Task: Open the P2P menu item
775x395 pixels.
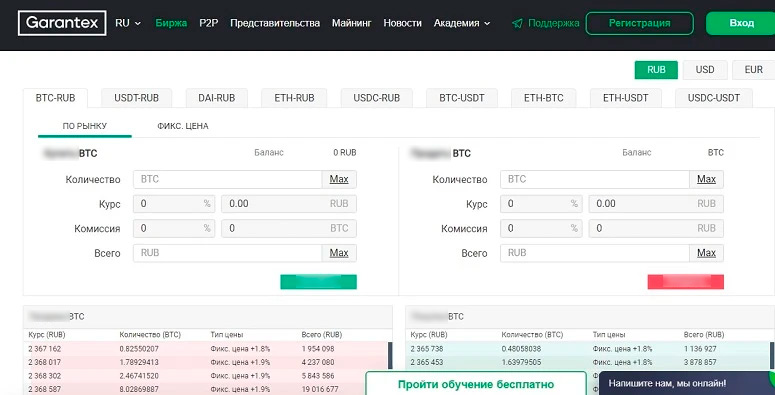Action: (209, 23)
